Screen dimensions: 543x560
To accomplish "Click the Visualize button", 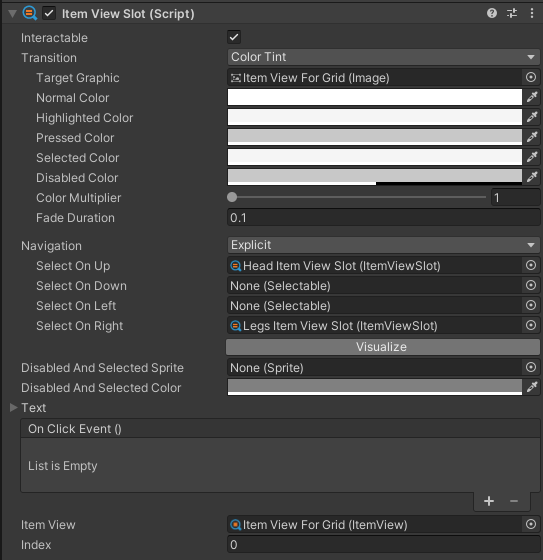I will [383, 347].
